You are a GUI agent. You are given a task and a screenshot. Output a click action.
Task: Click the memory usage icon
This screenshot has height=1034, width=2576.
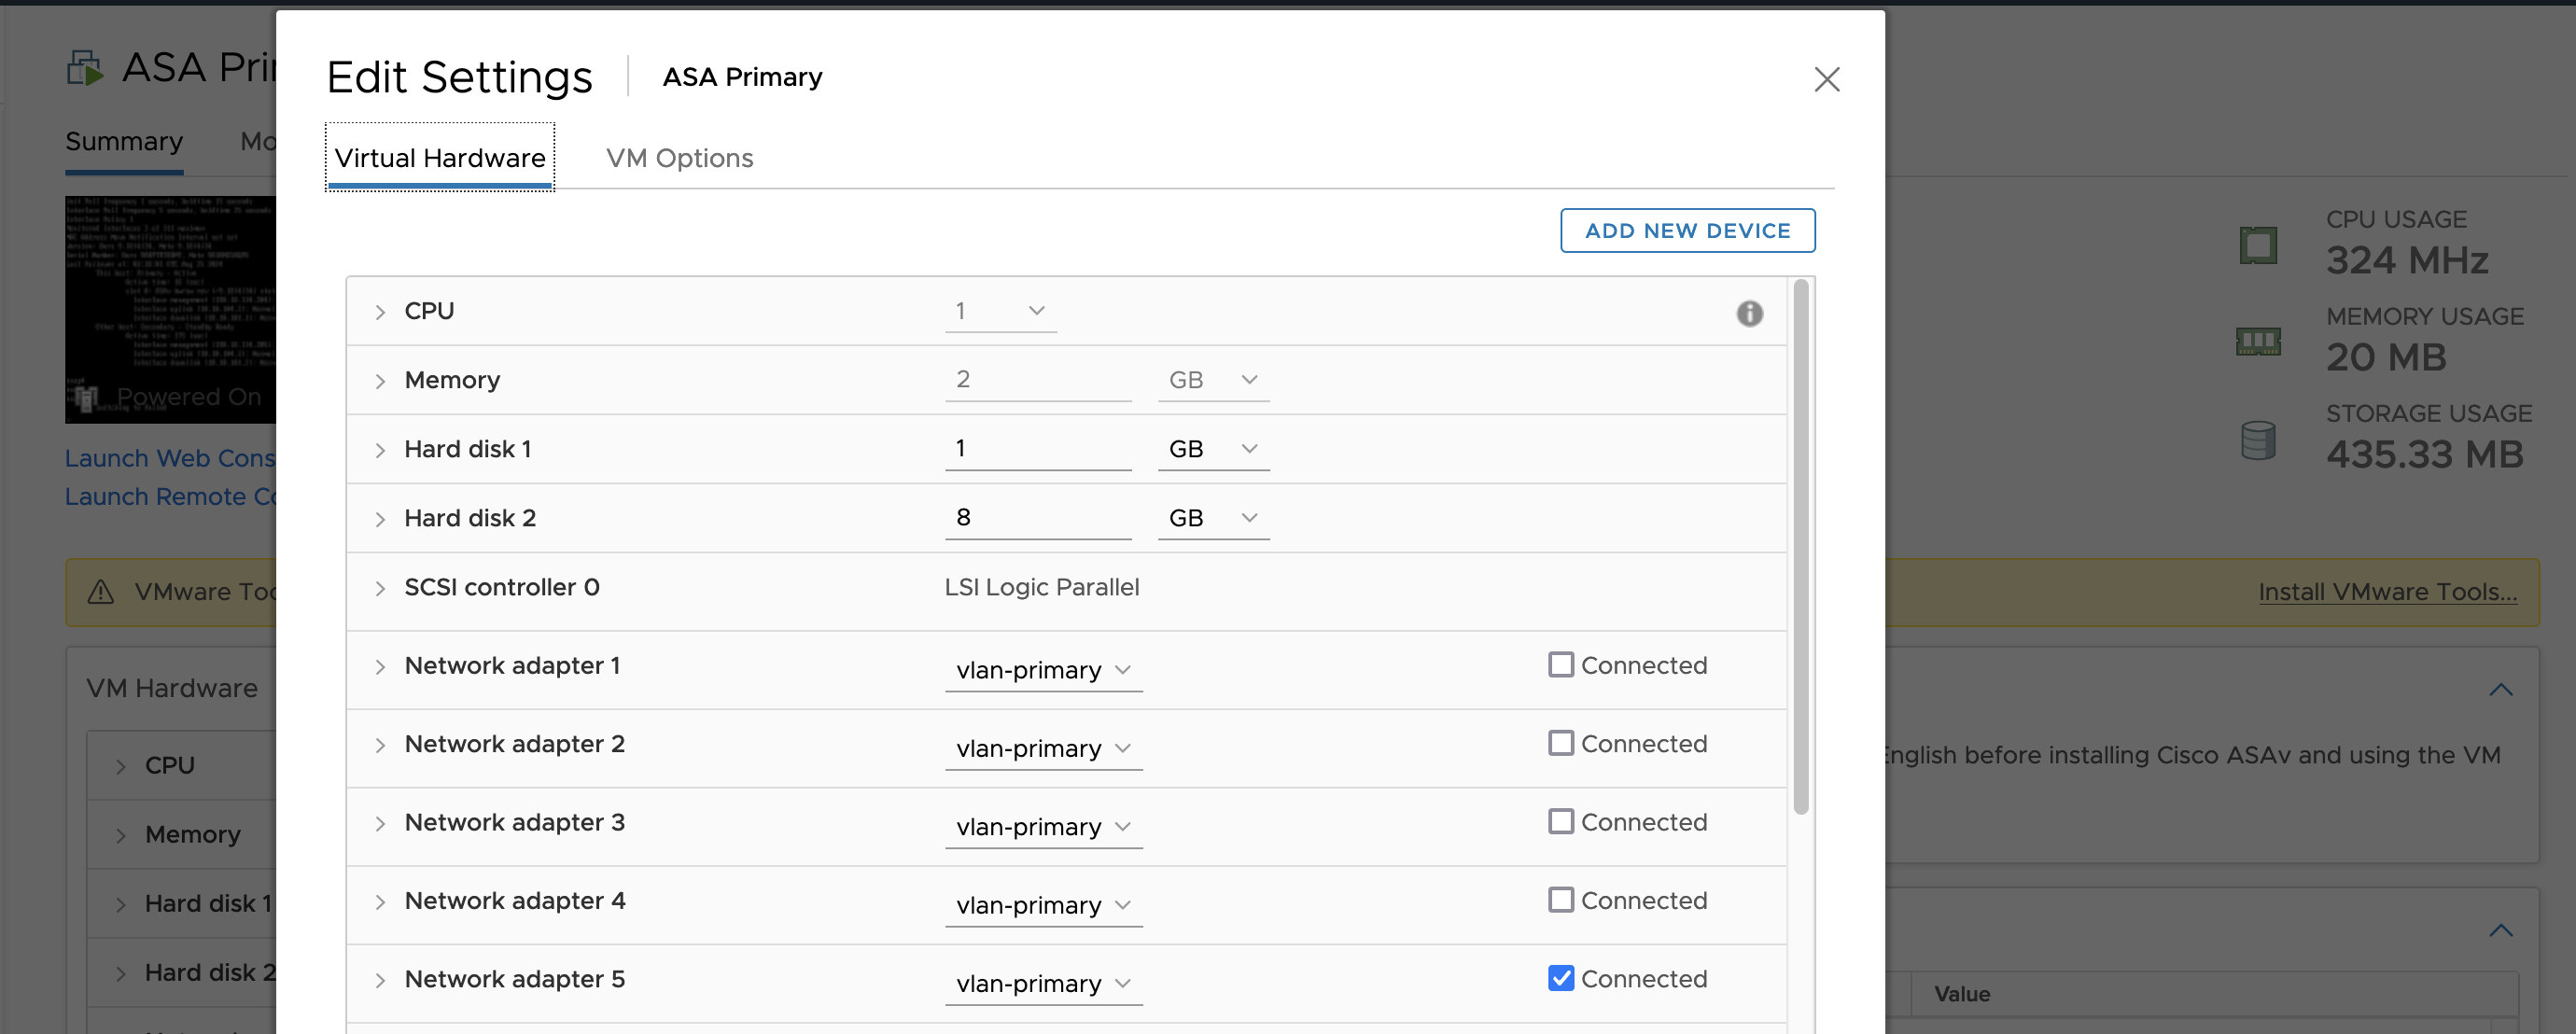point(2258,342)
